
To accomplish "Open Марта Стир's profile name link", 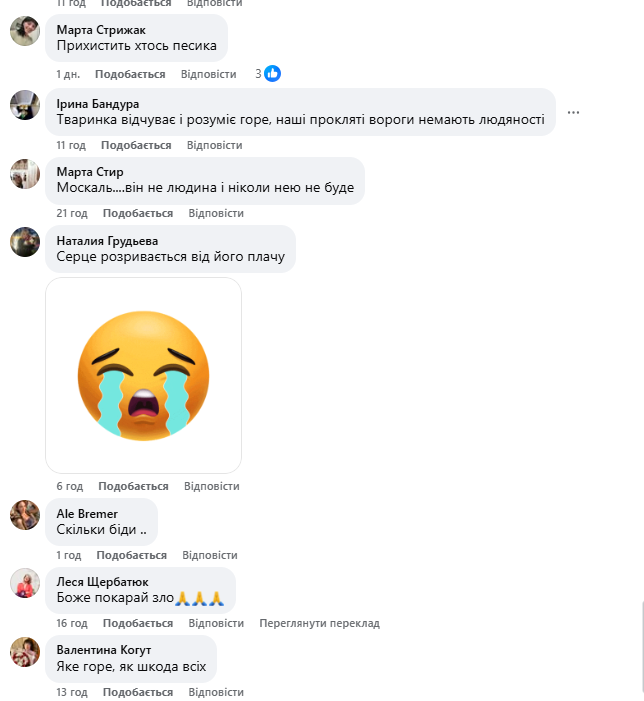I will coord(90,172).
